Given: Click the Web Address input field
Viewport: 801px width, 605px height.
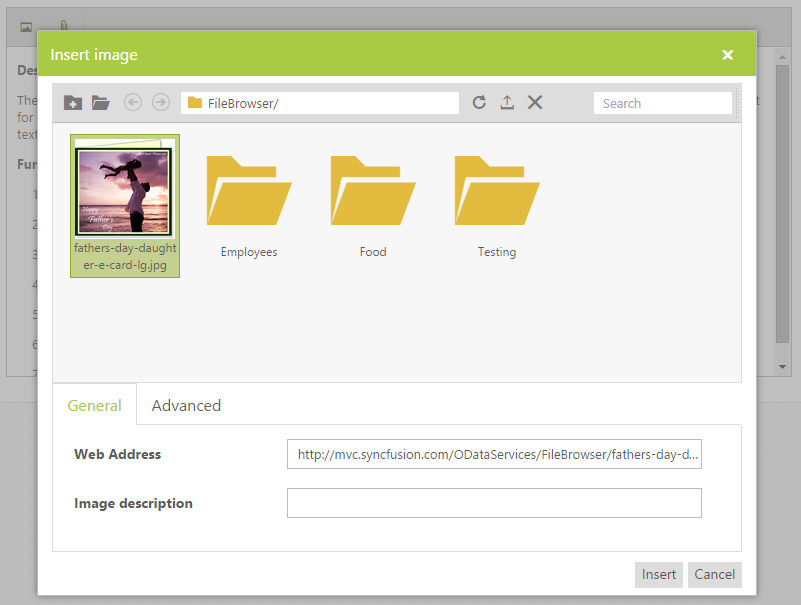Looking at the screenshot, I should point(494,454).
